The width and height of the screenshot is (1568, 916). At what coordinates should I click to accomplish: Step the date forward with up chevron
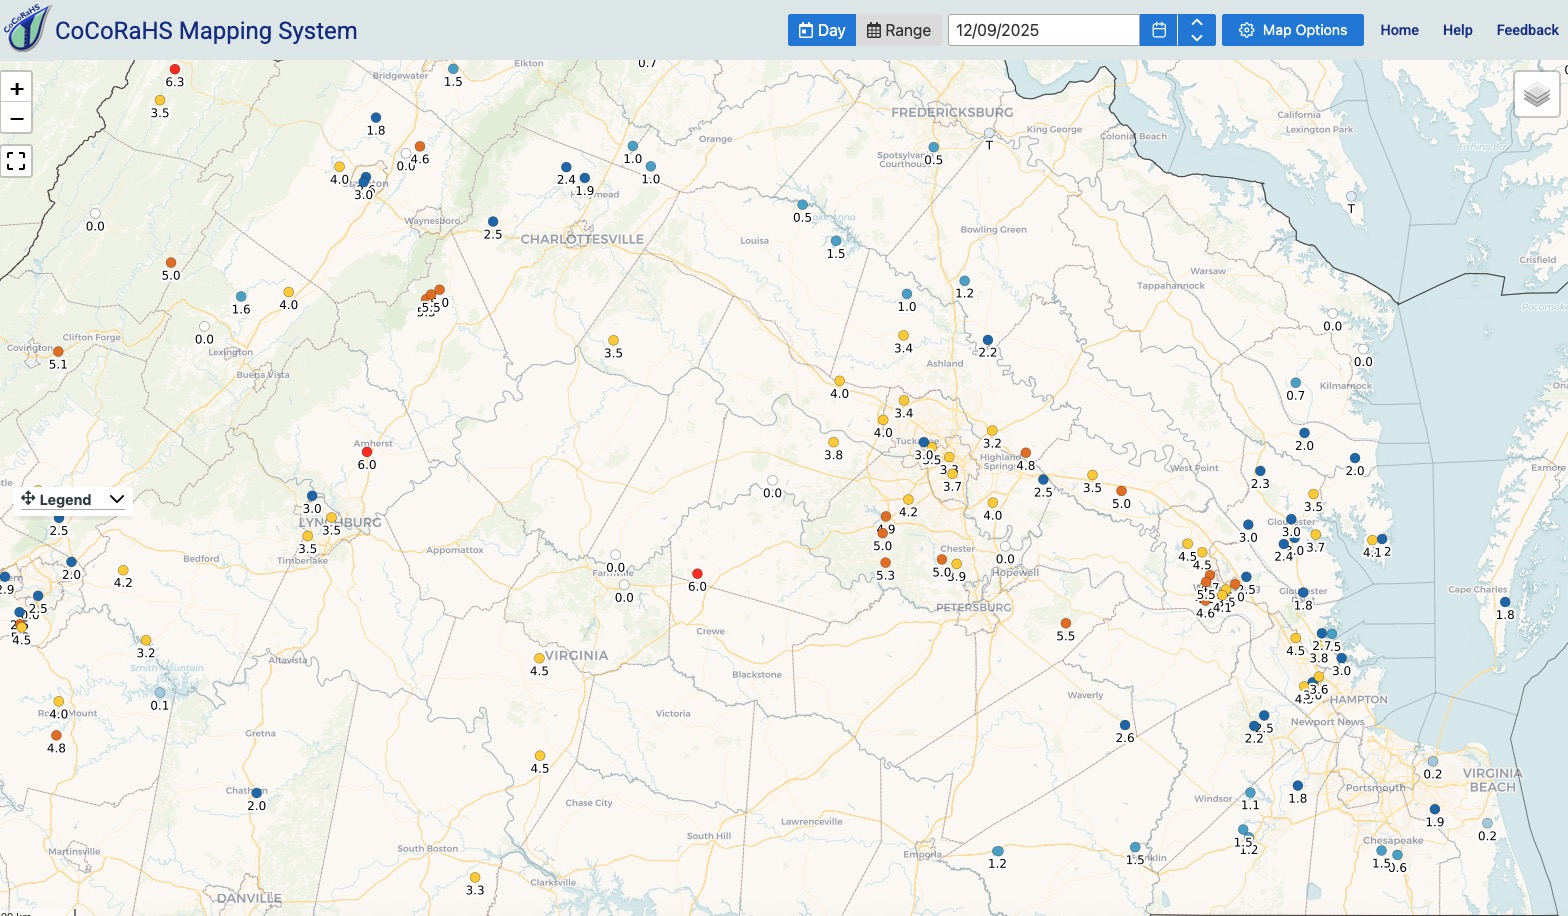(x=1197, y=23)
